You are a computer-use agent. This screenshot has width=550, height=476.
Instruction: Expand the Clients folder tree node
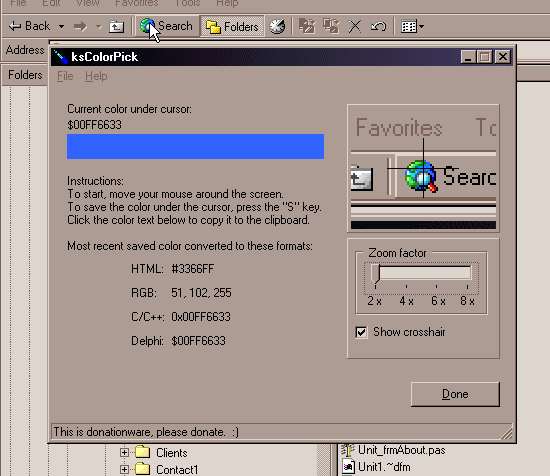[x=124, y=452]
